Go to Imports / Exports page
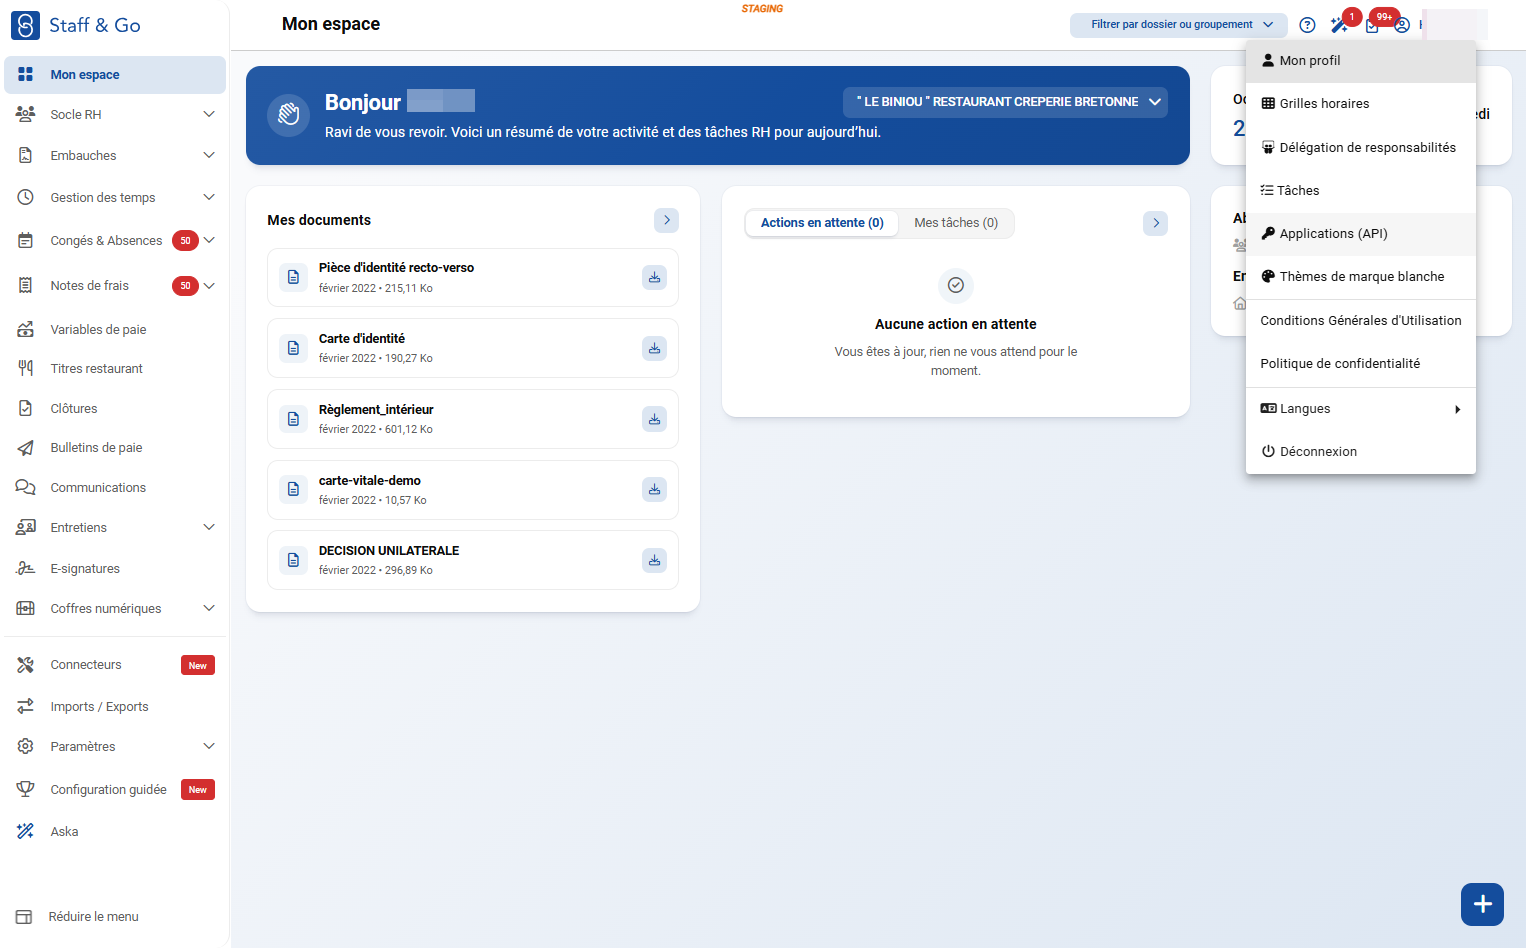 tap(115, 707)
